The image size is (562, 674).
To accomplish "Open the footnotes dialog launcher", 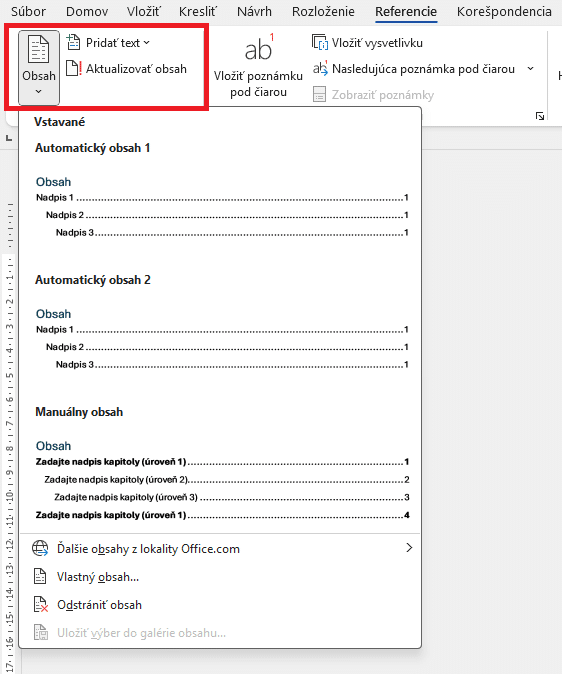I will pos(540,116).
